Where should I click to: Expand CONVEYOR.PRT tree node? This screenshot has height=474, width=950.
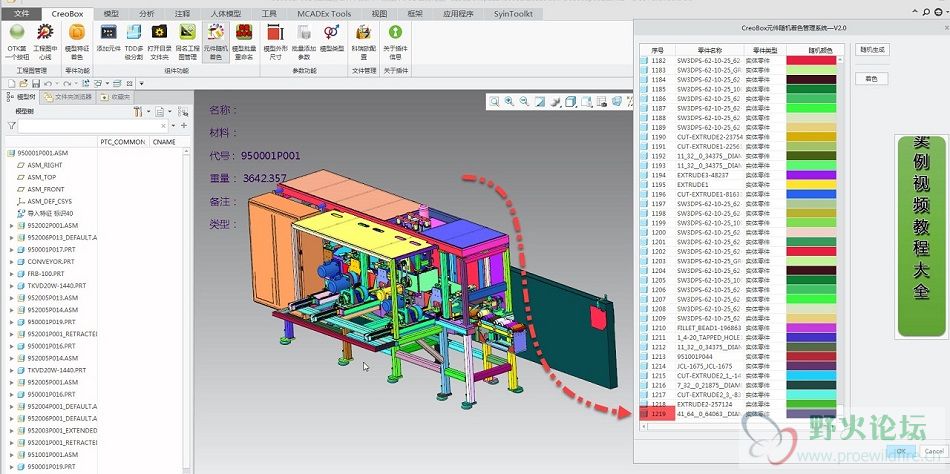[x=11, y=262]
